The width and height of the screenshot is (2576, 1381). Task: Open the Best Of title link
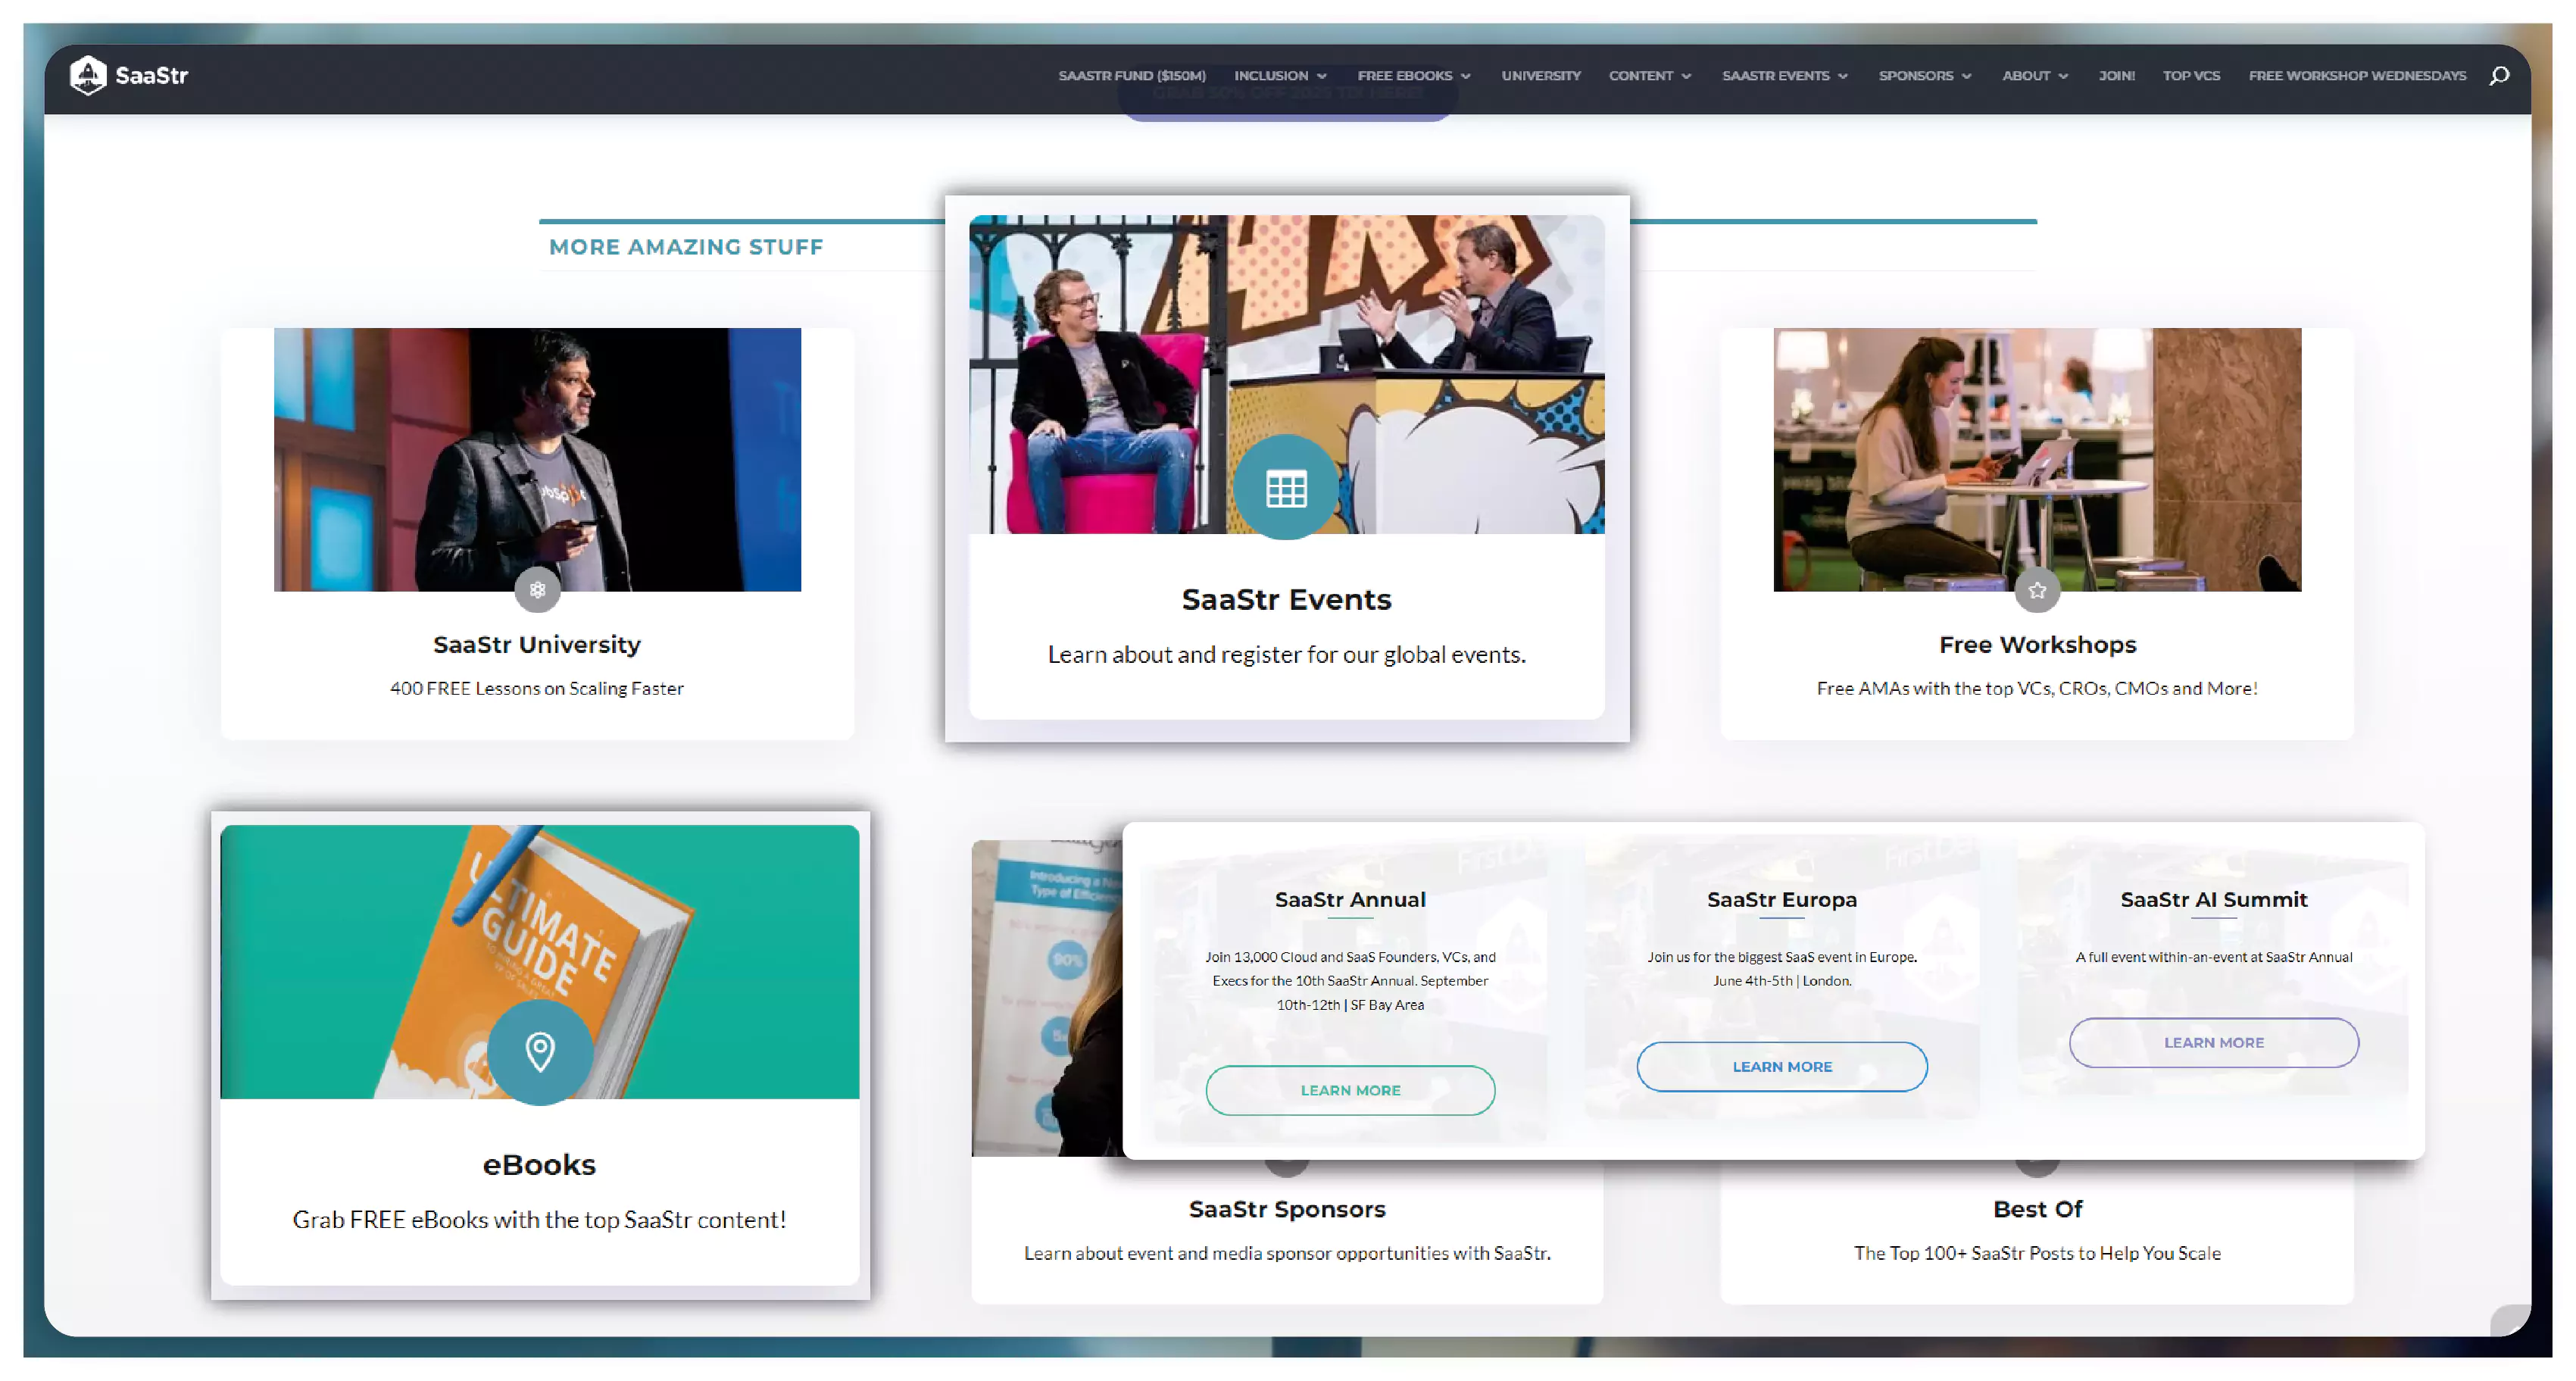pos(2037,1209)
